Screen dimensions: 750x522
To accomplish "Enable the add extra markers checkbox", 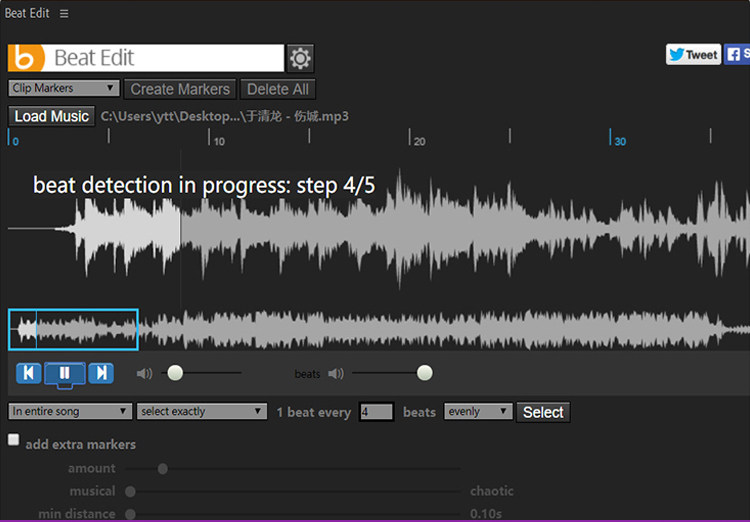I will (x=14, y=440).
